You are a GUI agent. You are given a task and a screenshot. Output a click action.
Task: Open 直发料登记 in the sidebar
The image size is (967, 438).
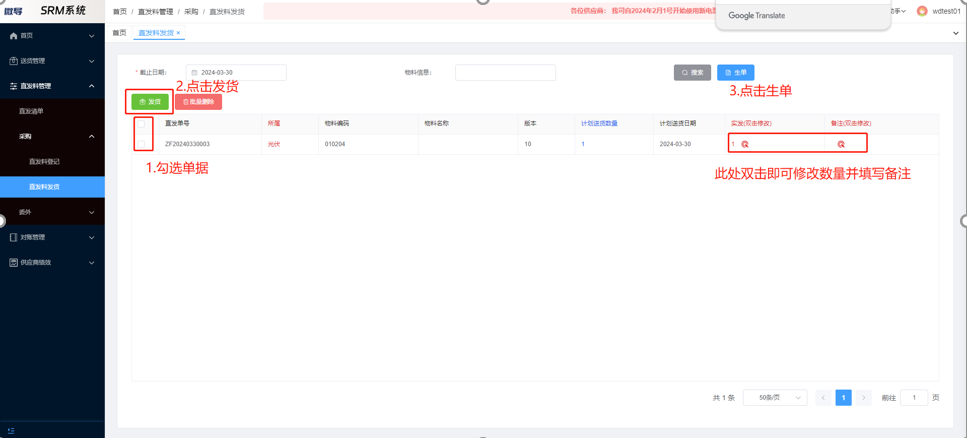coord(44,161)
